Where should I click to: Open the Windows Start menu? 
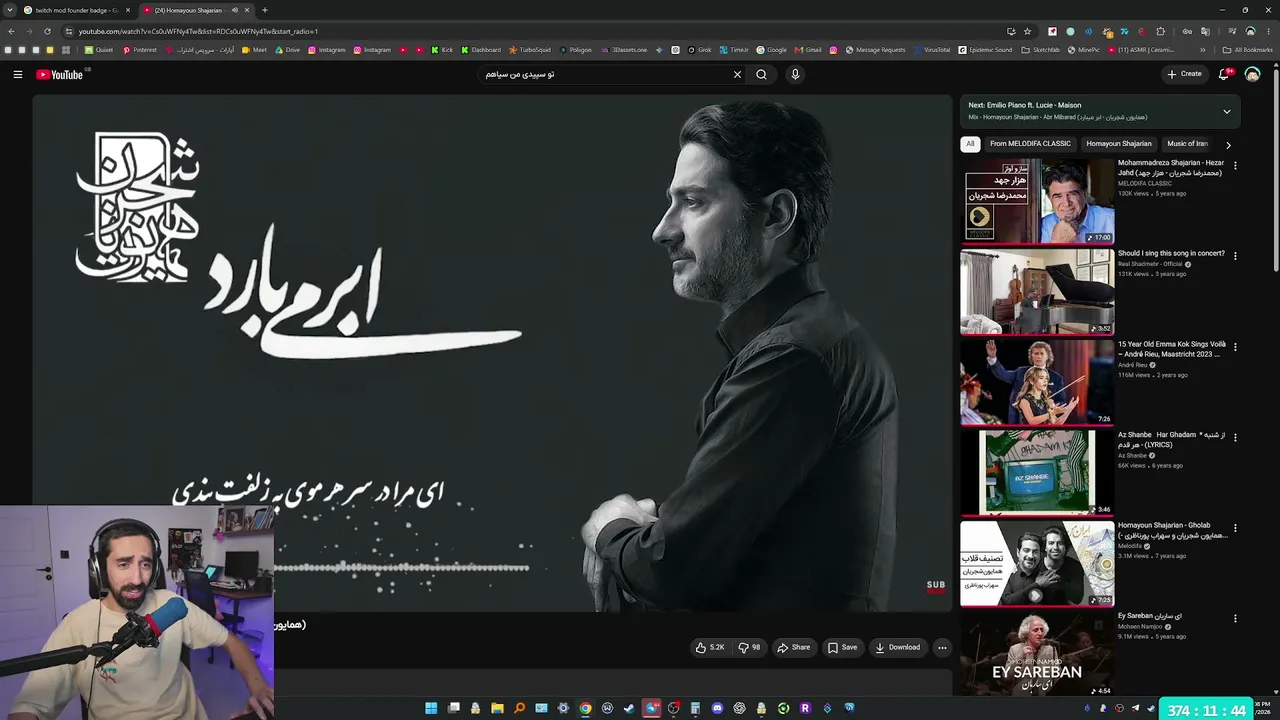pos(431,708)
